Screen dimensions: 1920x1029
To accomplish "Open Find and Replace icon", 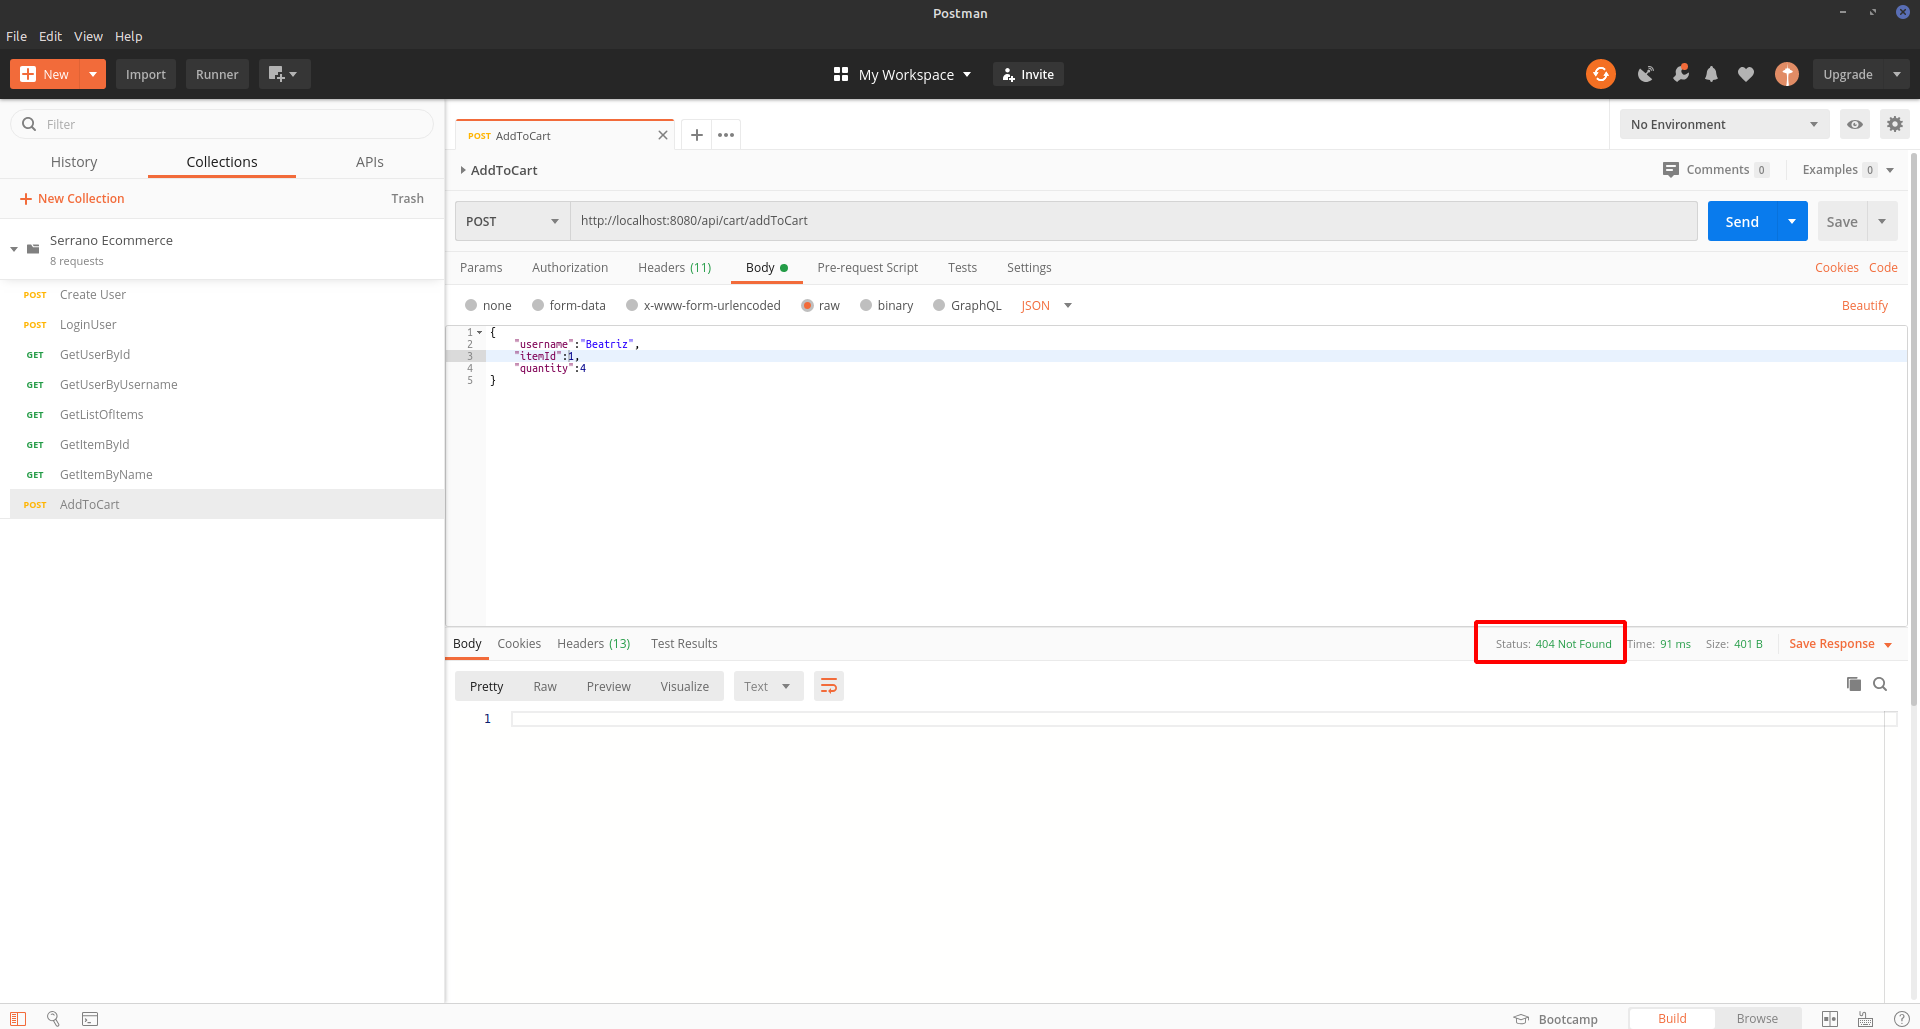I will coord(53,1019).
